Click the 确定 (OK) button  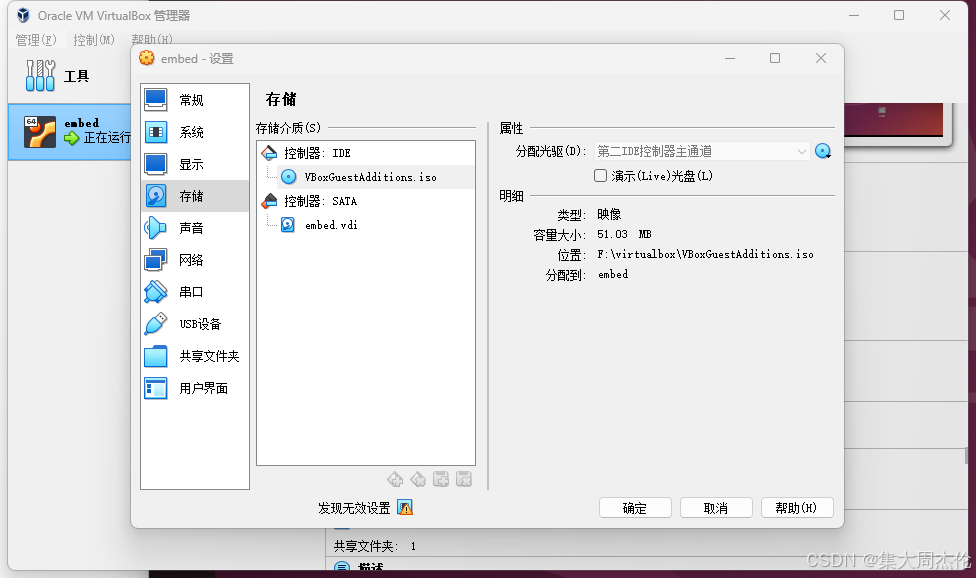(635, 508)
